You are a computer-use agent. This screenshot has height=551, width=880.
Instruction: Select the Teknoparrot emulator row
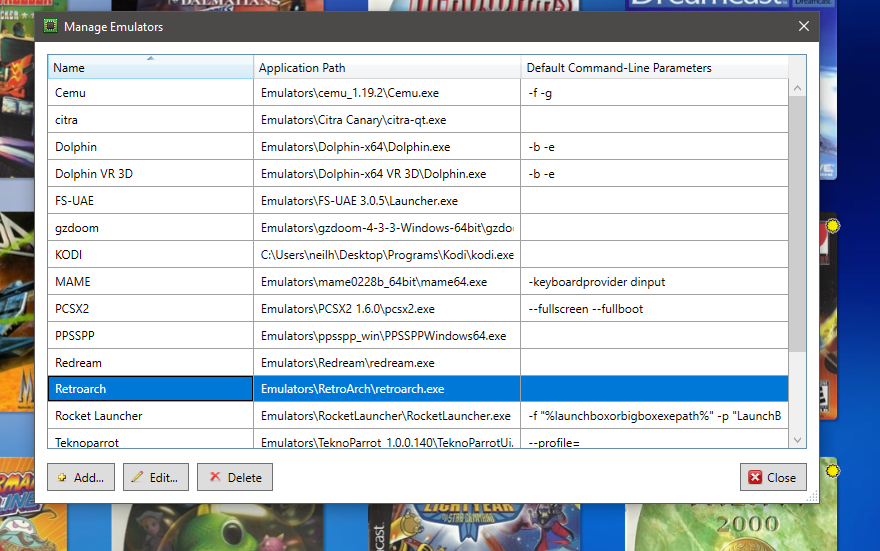(418, 439)
